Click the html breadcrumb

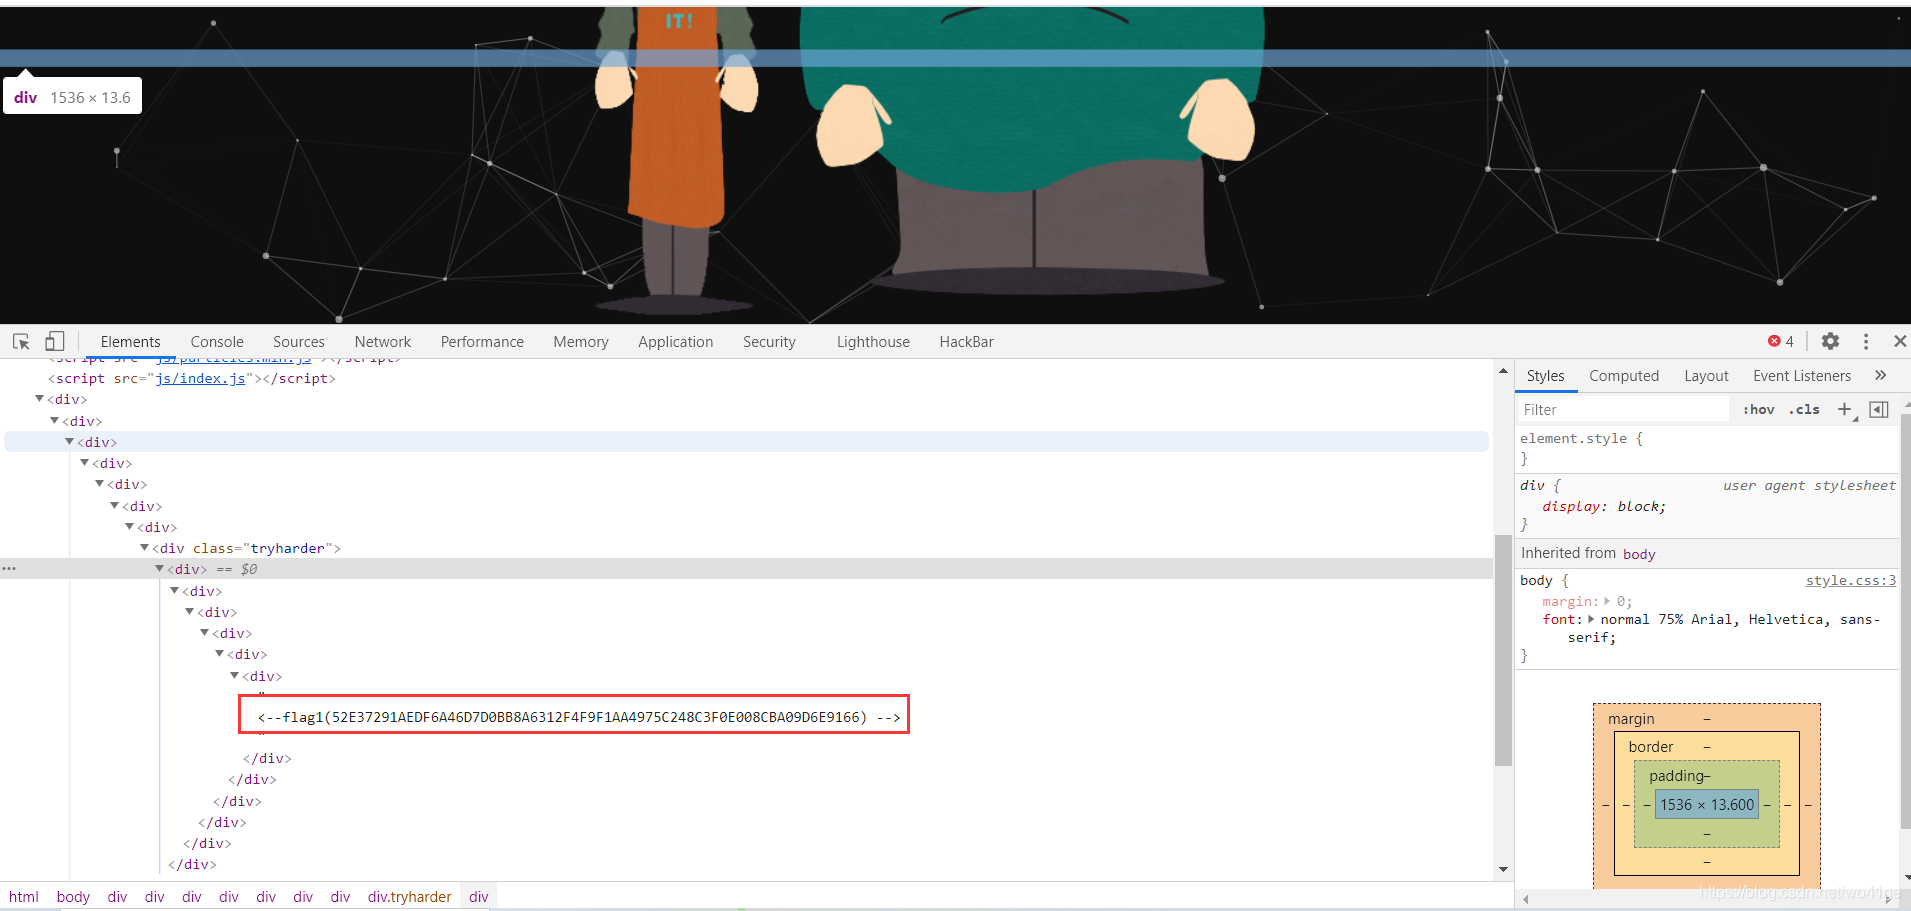24,897
